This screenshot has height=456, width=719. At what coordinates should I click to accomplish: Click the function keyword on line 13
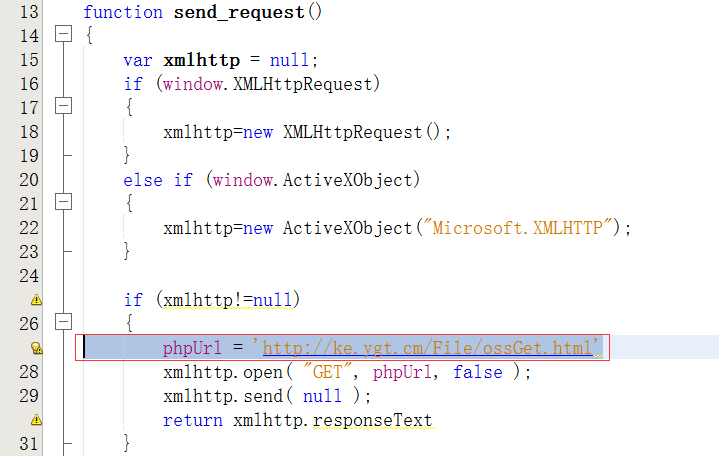(123, 12)
